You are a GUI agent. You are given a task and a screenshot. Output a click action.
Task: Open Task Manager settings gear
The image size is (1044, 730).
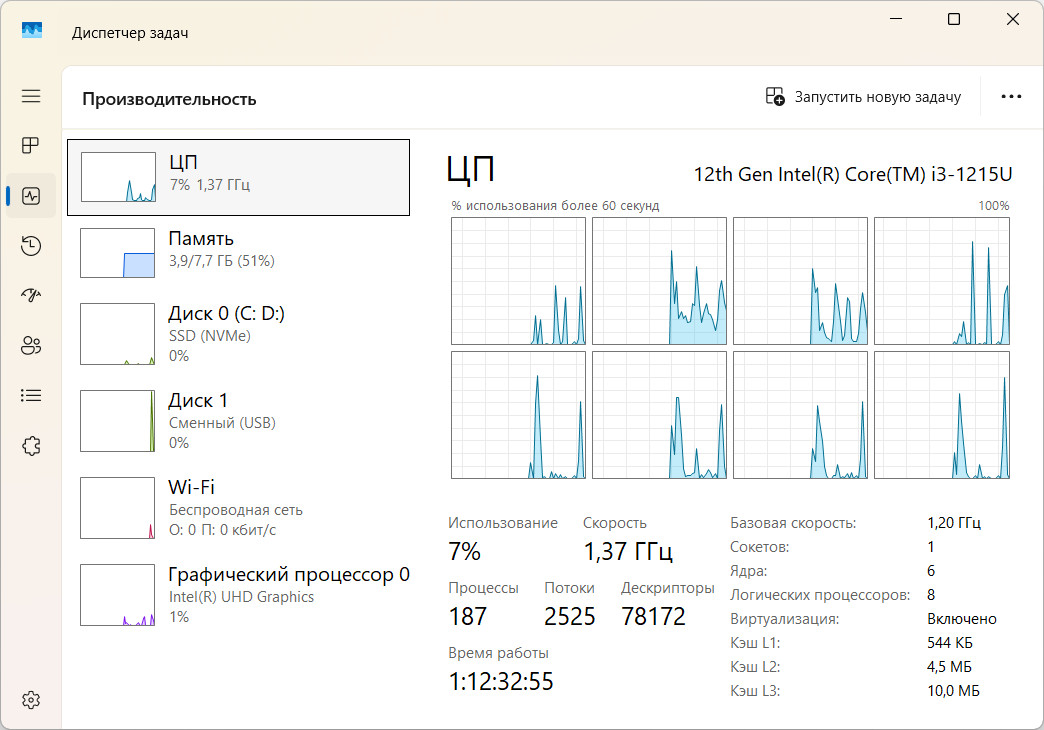pos(31,699)
